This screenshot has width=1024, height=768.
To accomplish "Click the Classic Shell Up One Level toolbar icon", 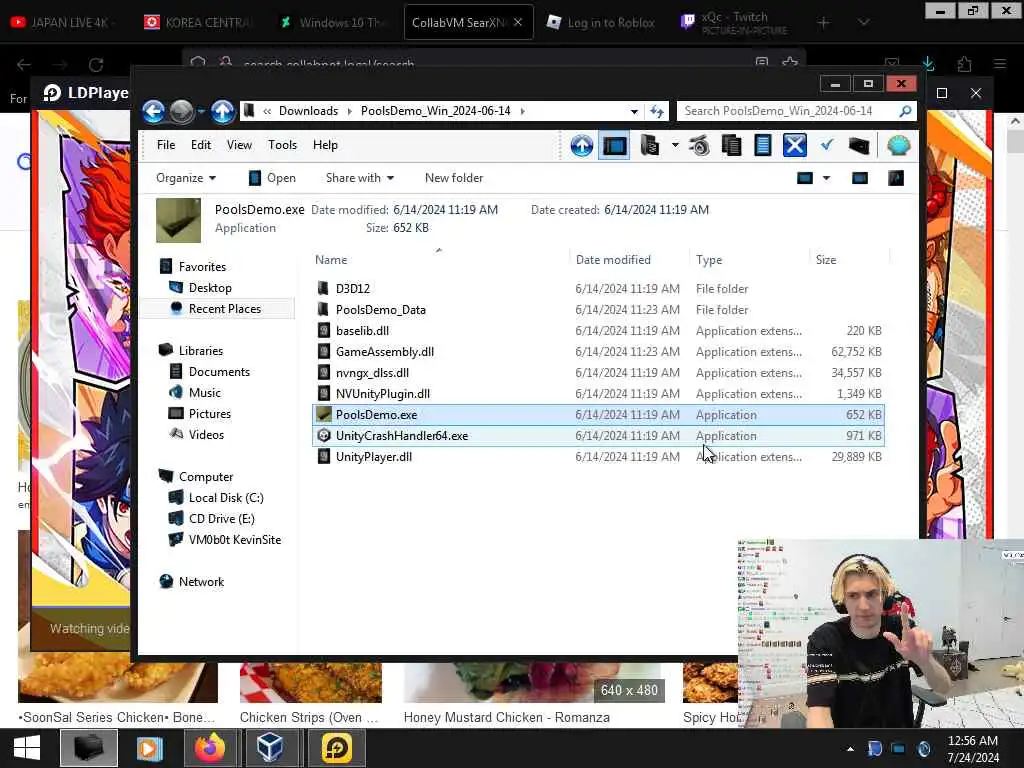I will point(581,146).
